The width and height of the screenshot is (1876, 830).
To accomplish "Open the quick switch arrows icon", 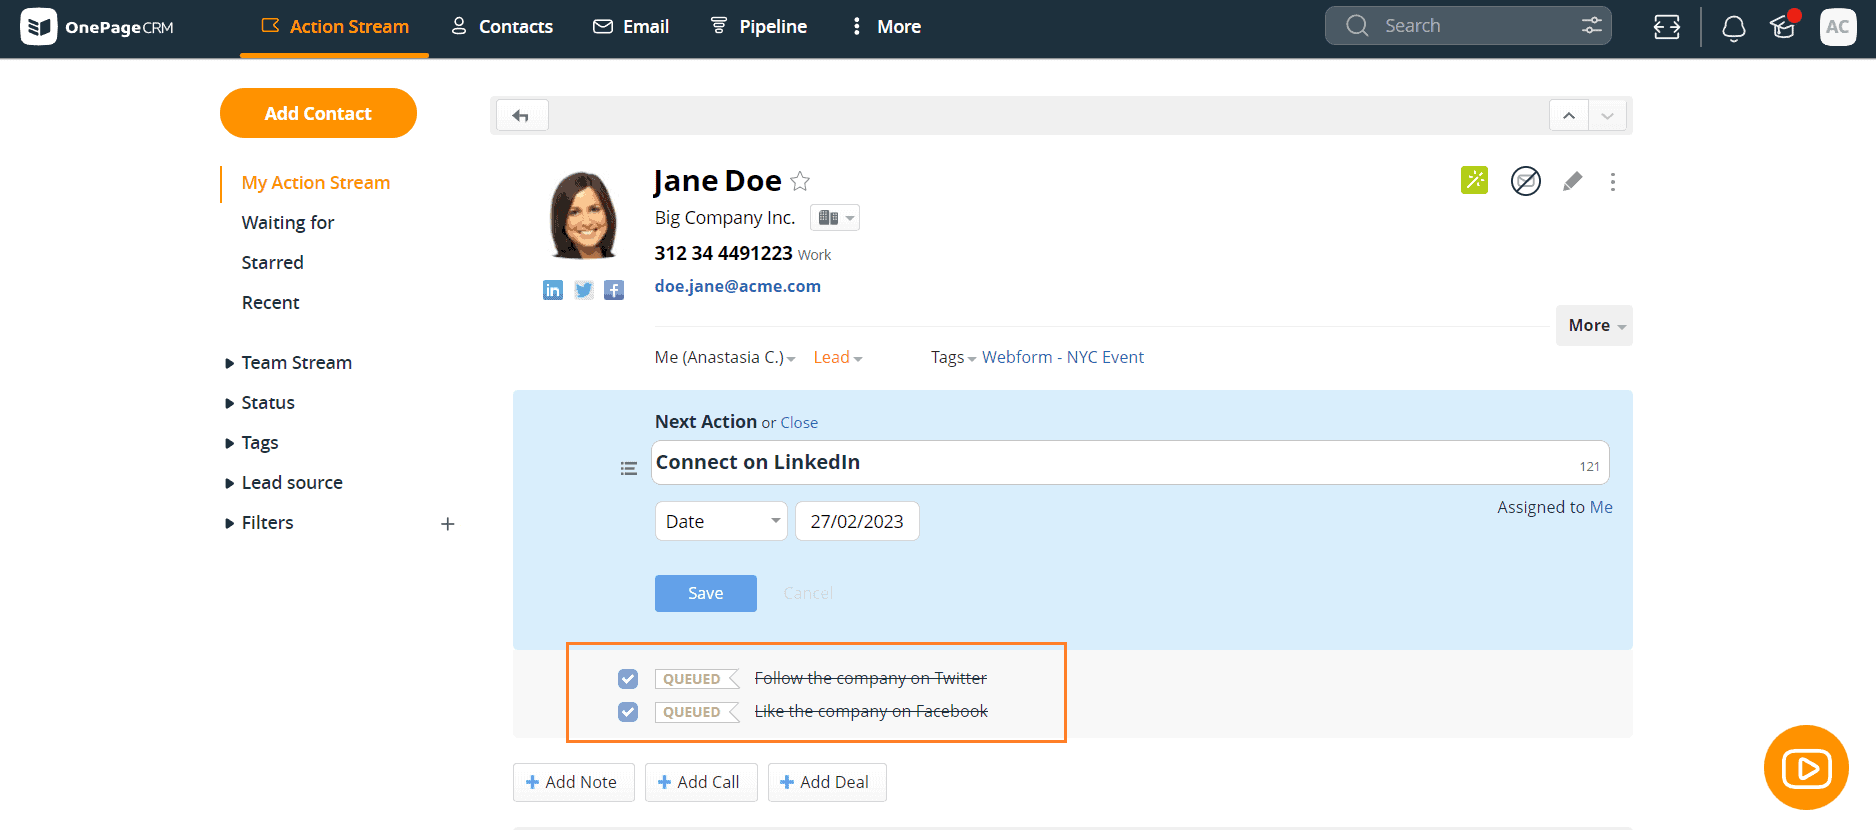I will [x=1667, y=27].
